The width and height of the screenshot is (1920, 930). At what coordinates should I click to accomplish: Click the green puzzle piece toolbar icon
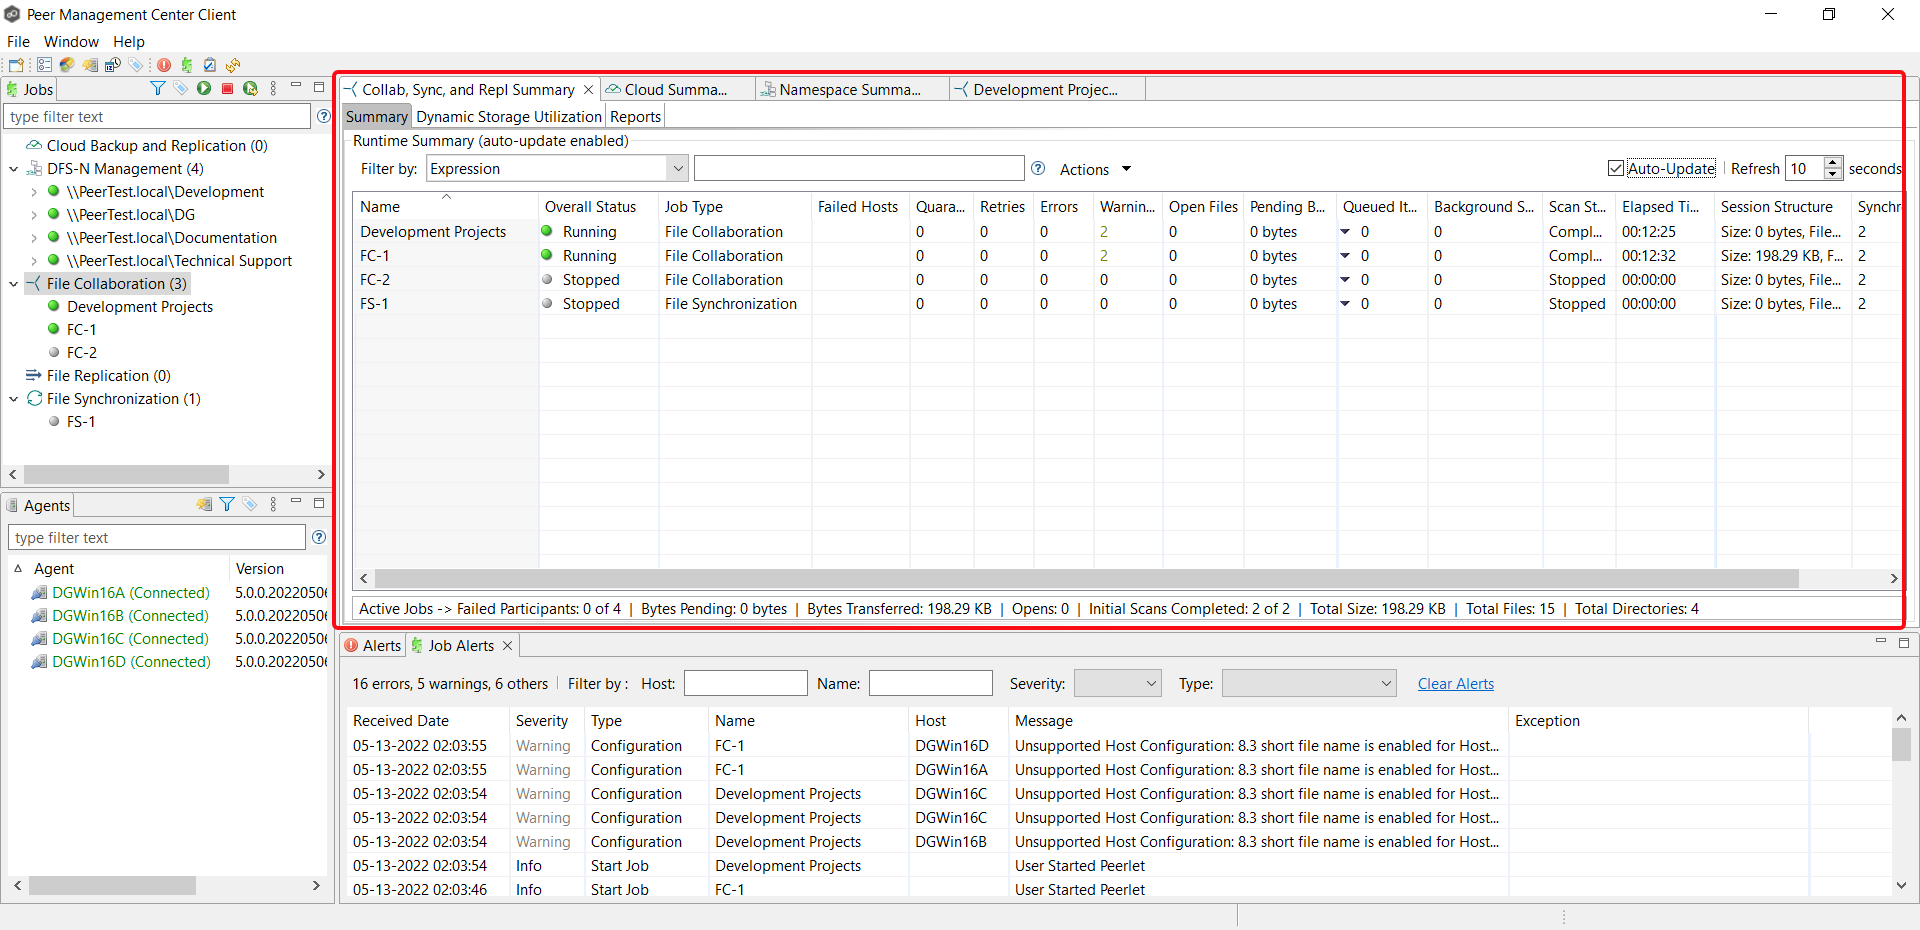[187, 65]
